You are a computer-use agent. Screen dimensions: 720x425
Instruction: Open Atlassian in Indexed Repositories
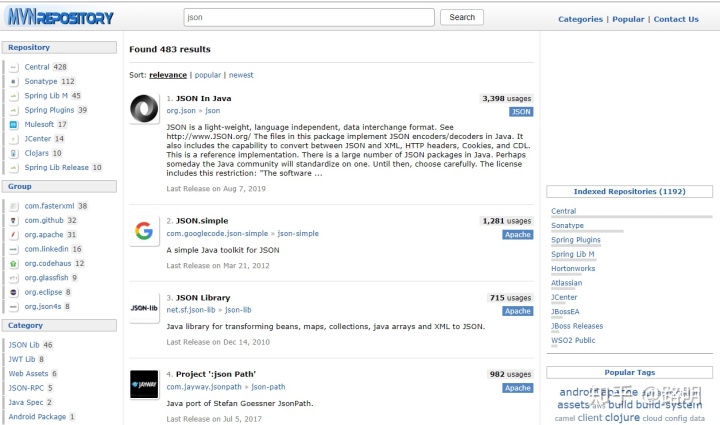pyautogui.click(x=567, y=283)
